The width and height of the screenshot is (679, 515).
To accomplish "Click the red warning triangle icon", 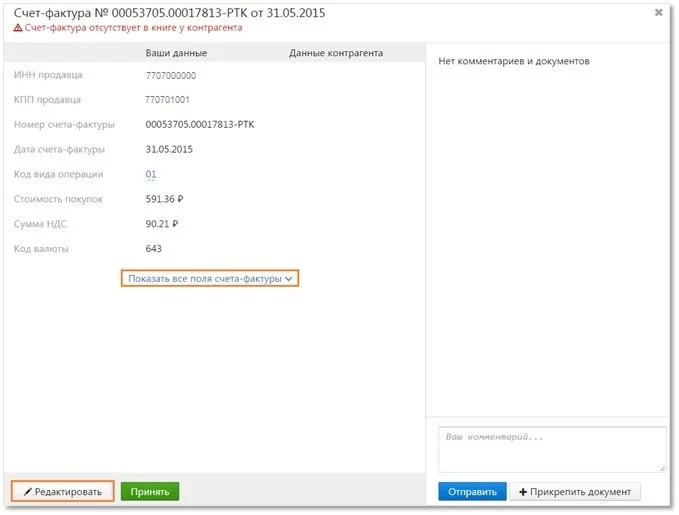I will (18, 28).
